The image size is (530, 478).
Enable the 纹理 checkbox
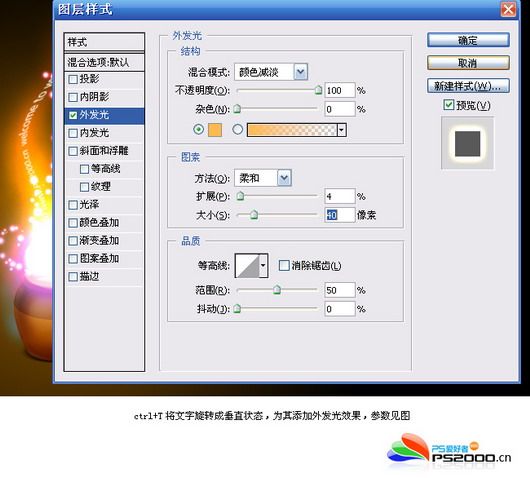84,187
